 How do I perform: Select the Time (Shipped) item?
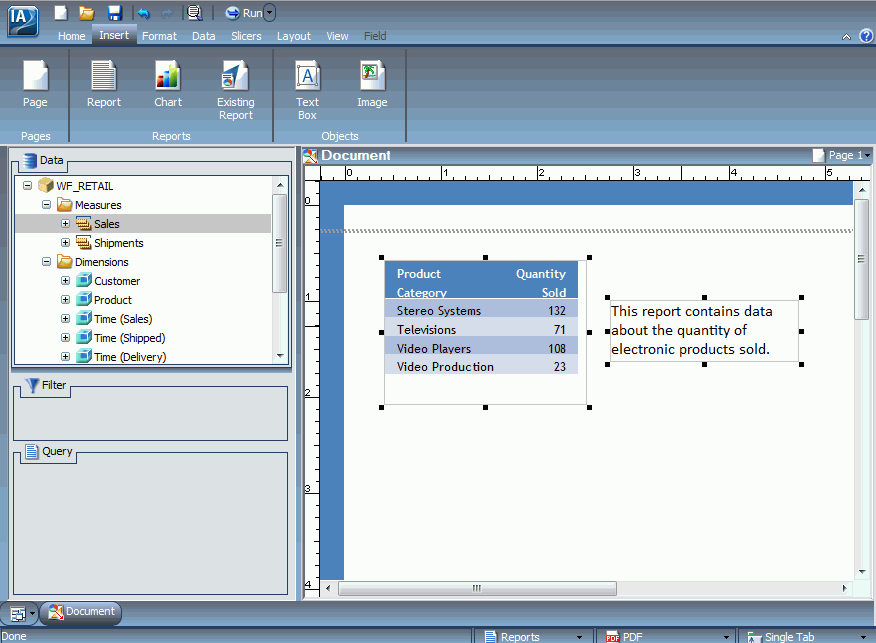point(130,338)
